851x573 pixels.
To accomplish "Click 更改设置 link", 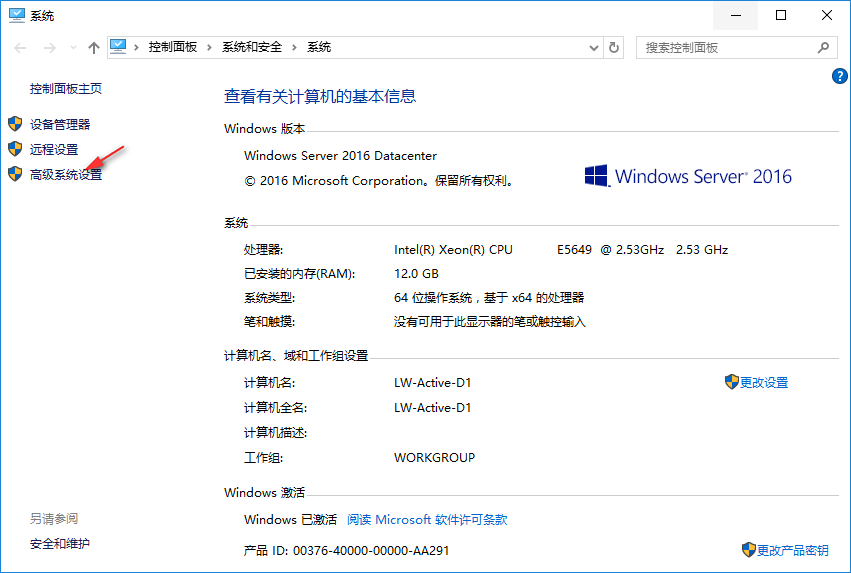I will click(764, 383).
